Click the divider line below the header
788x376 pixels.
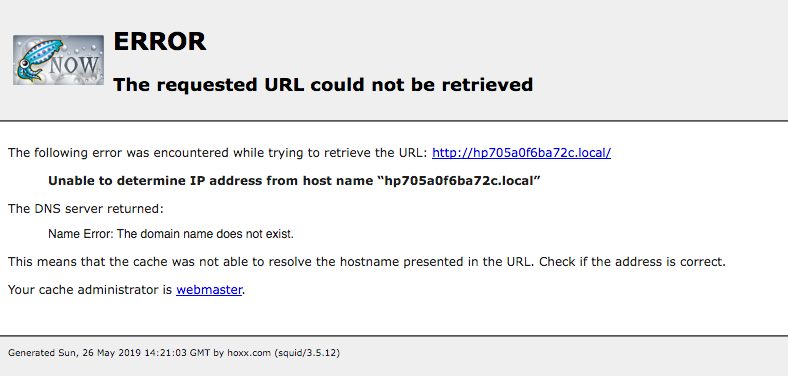point(394,121)
